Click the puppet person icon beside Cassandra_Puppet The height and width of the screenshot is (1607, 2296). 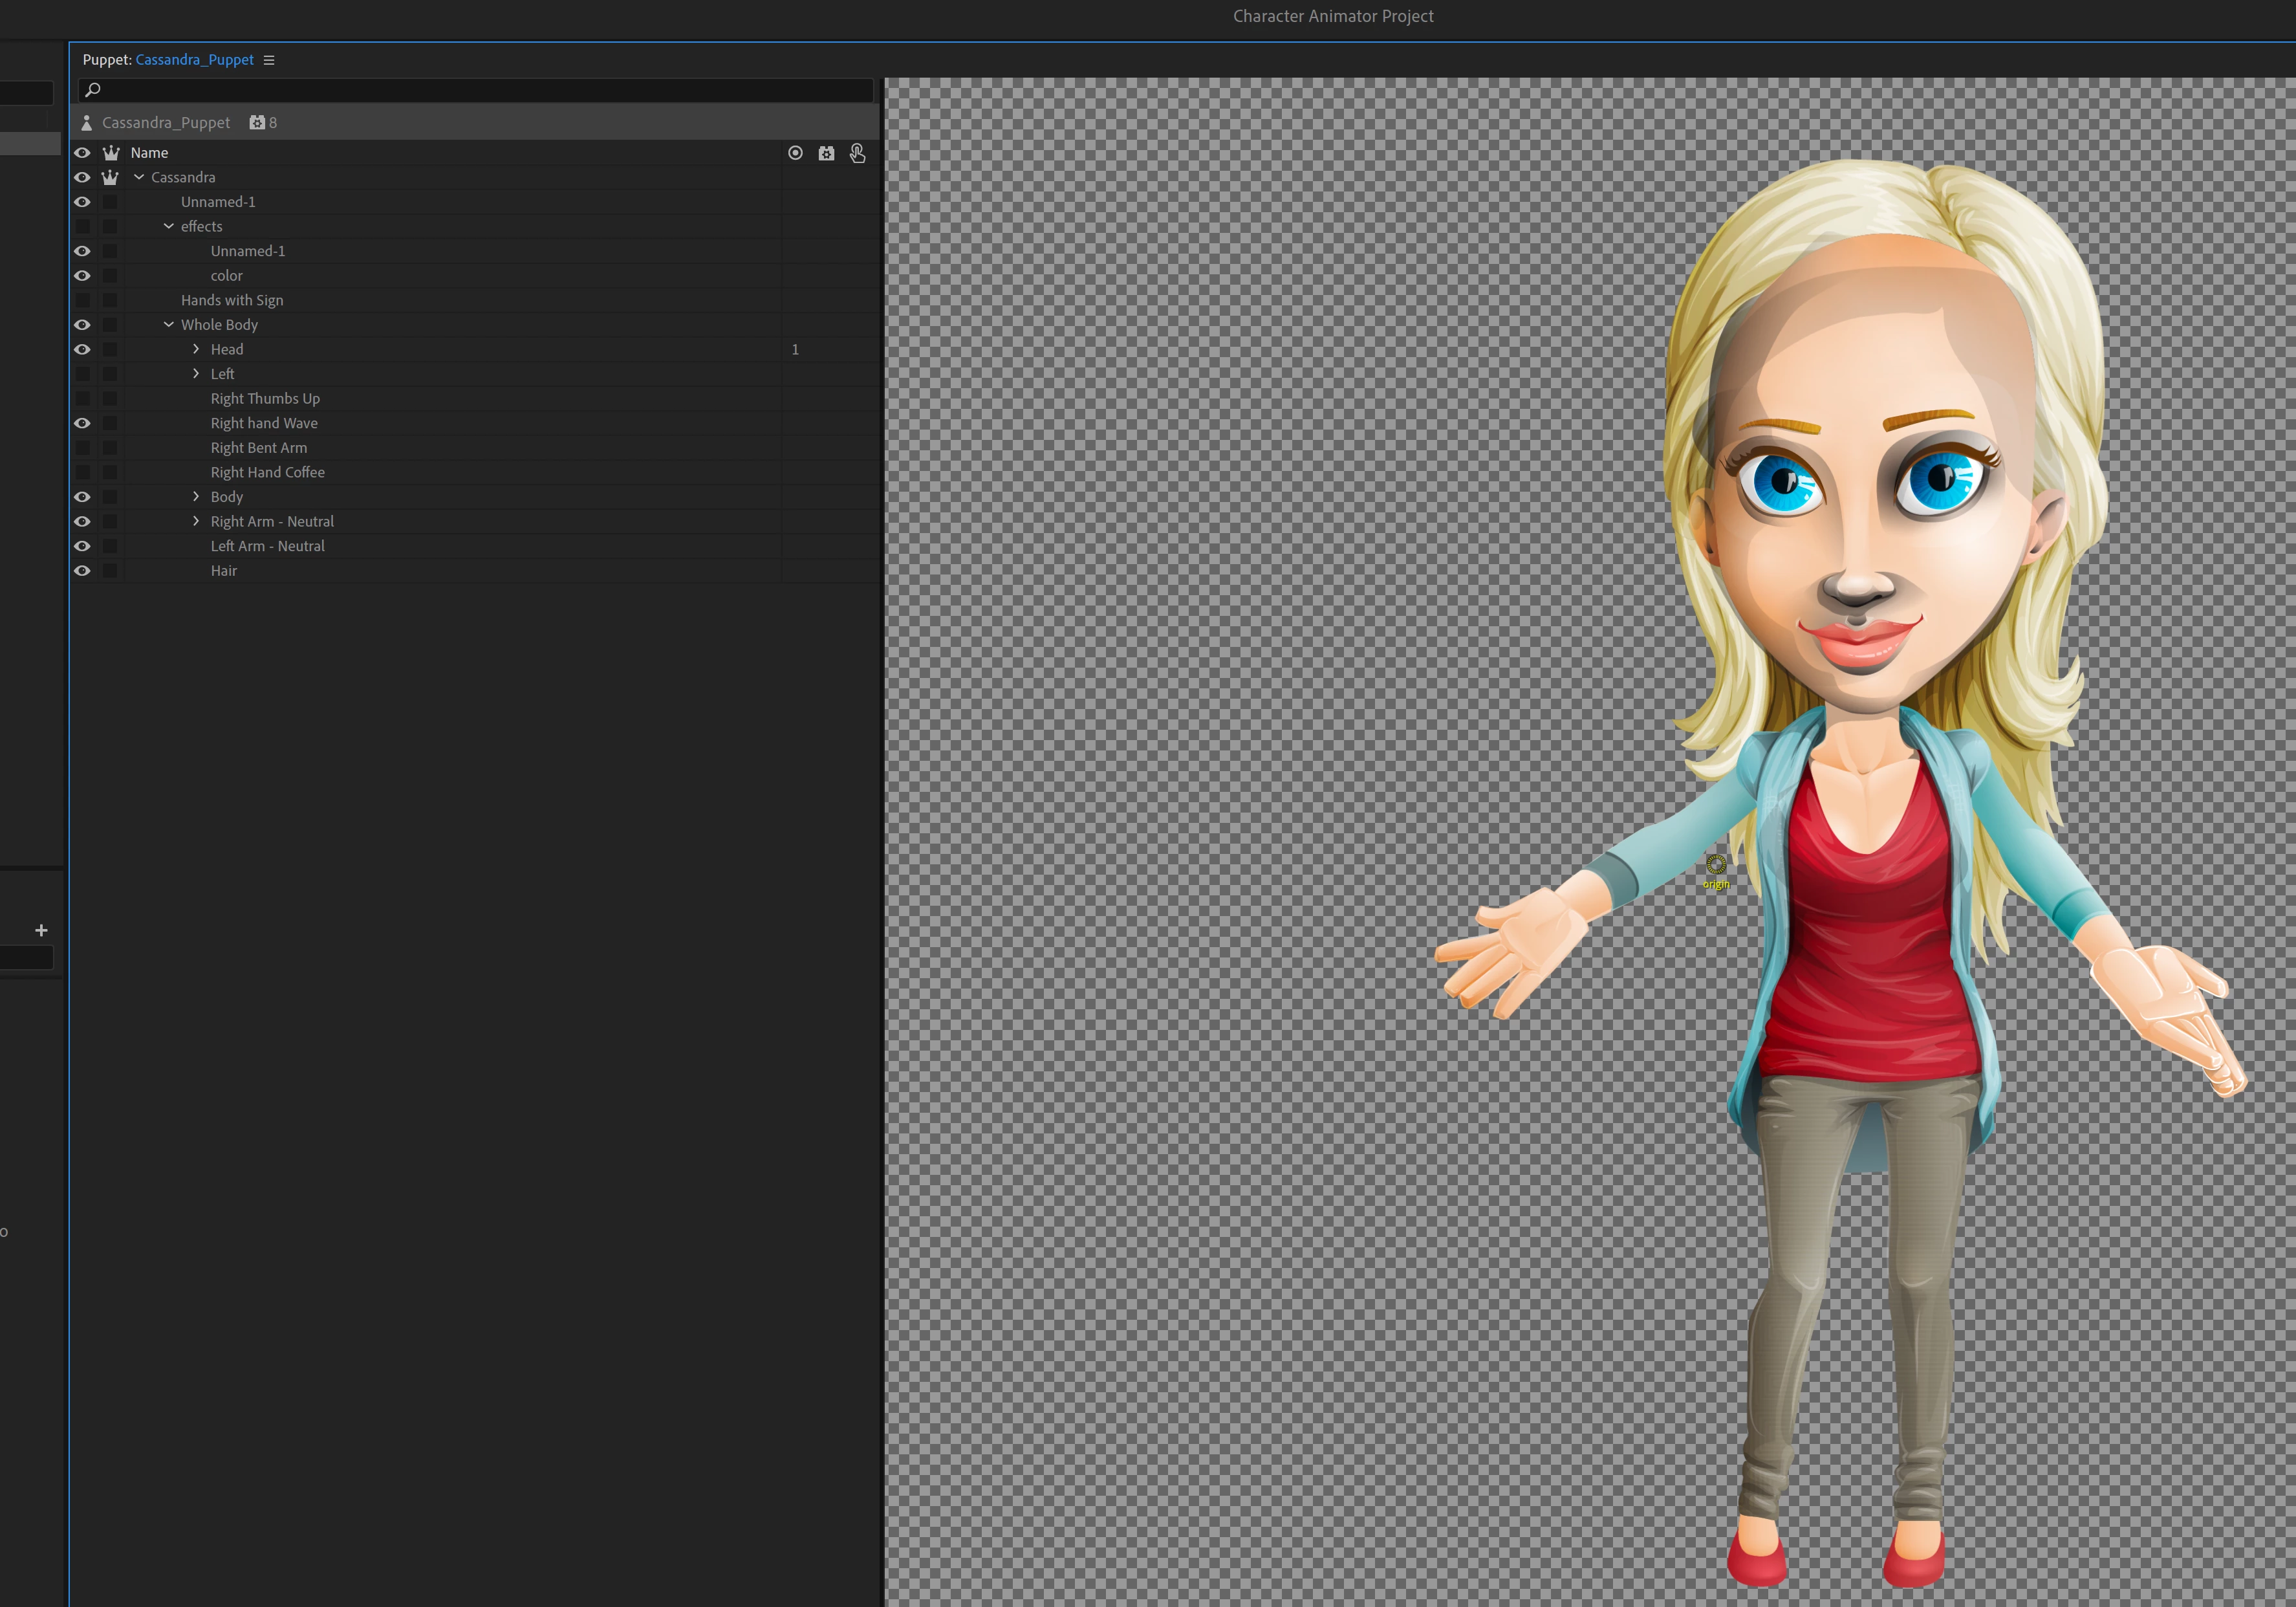click(87, 123)
